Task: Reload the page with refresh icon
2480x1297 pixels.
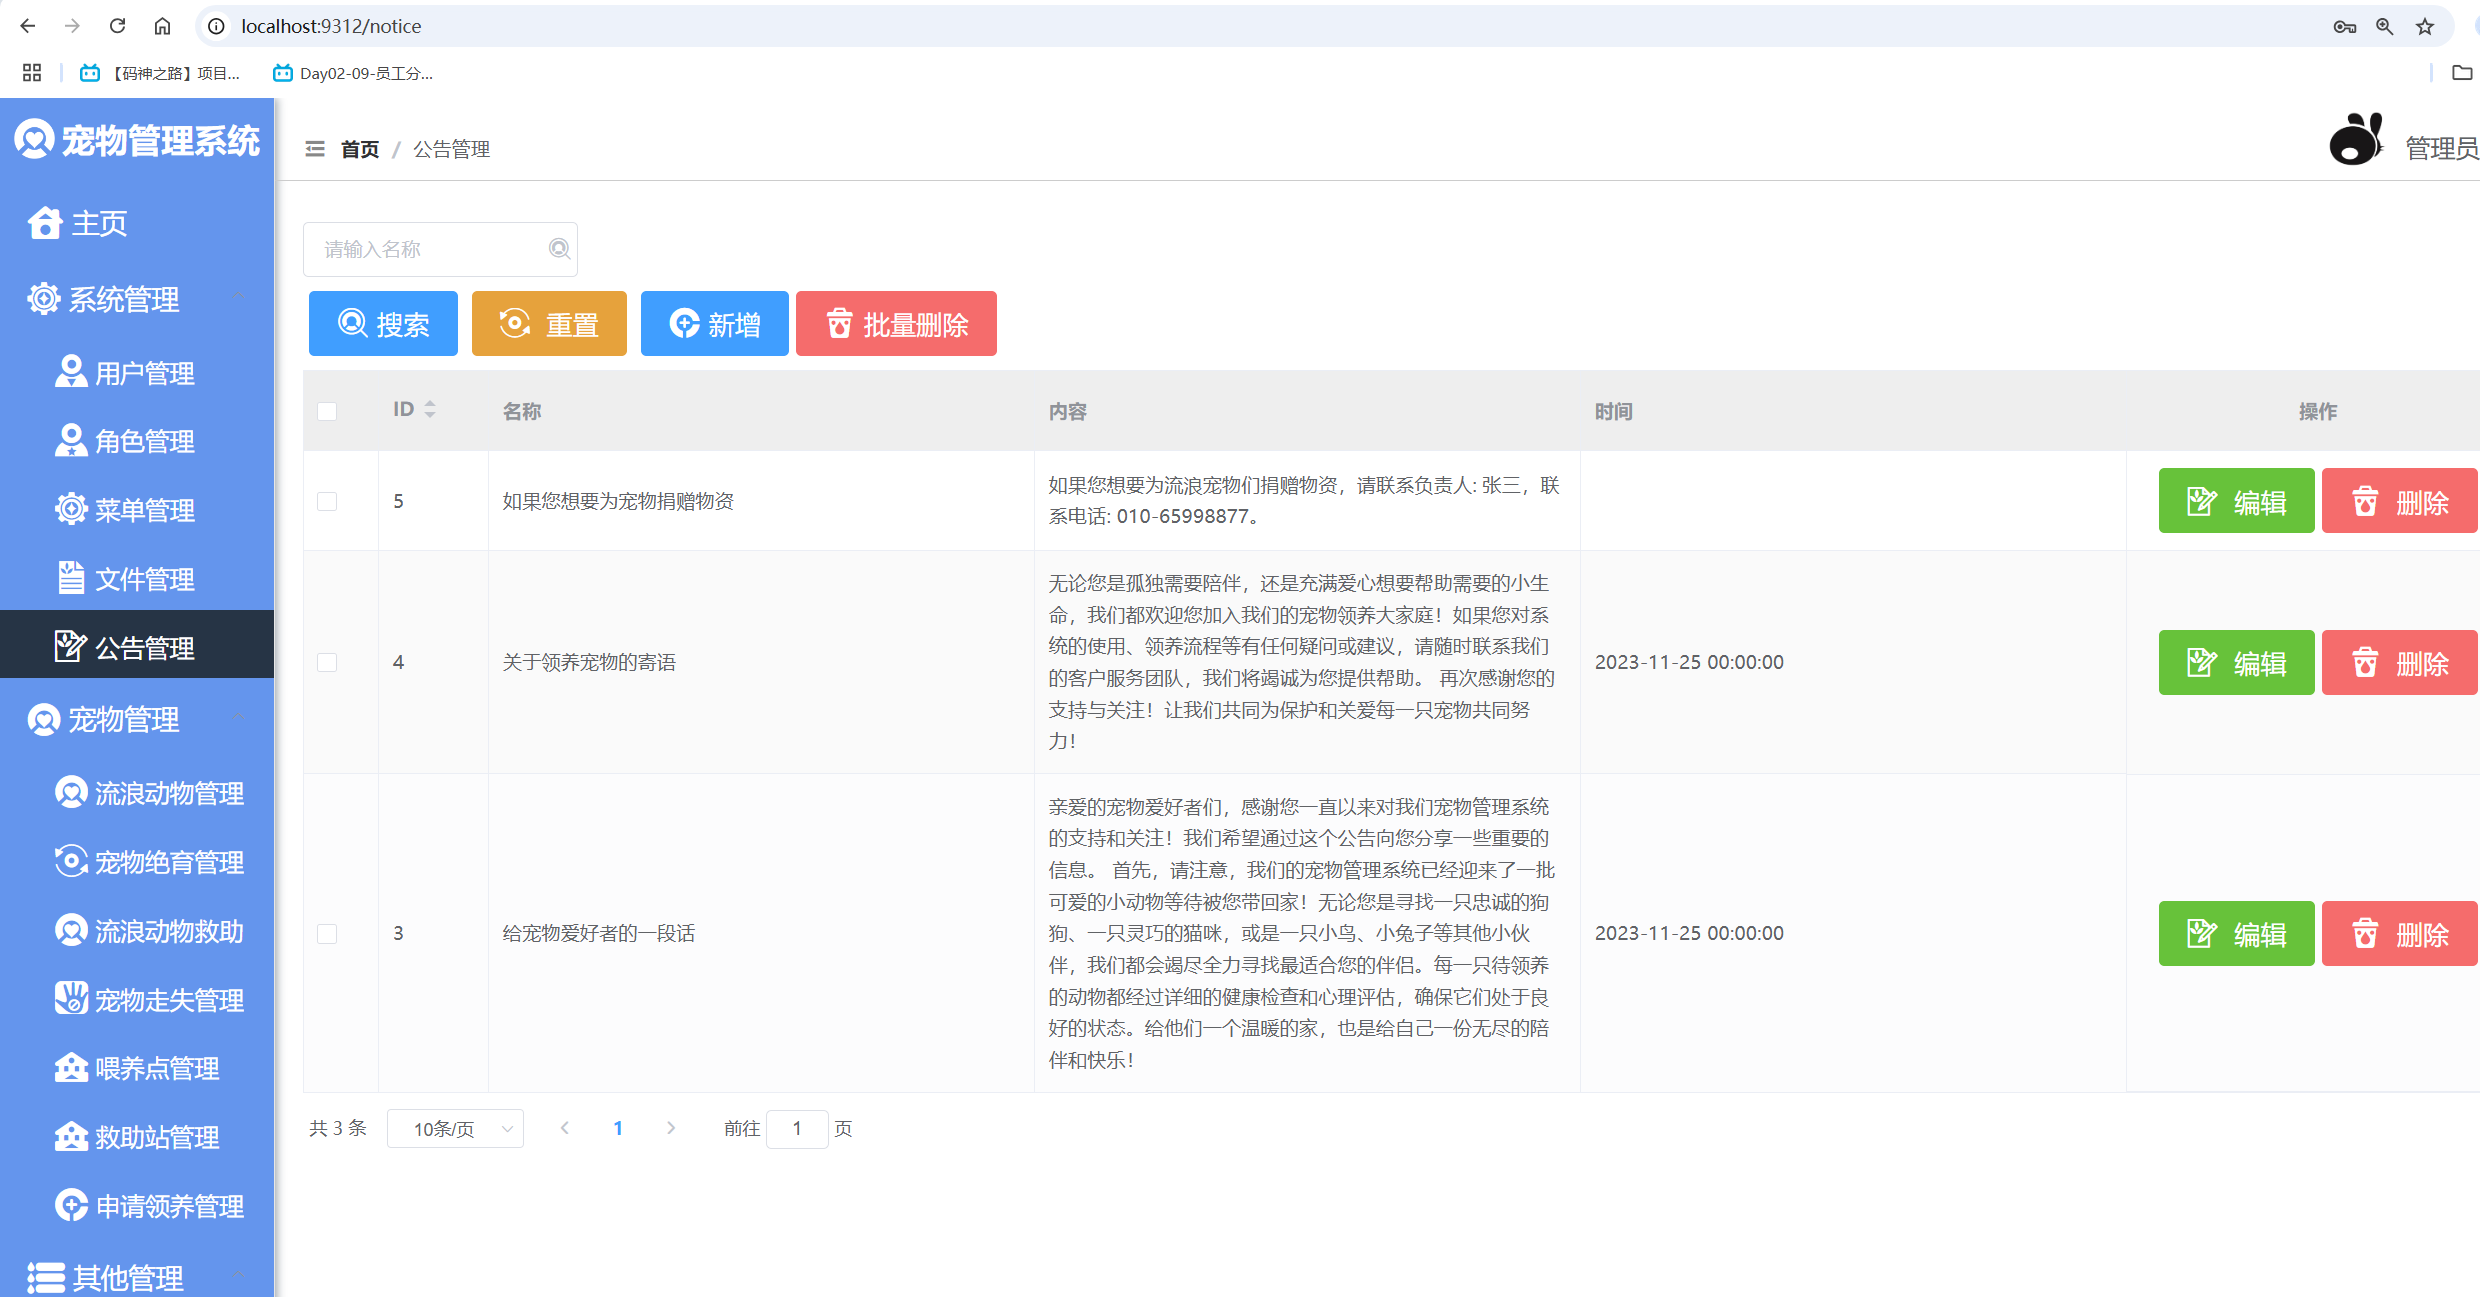Action: 117,26
